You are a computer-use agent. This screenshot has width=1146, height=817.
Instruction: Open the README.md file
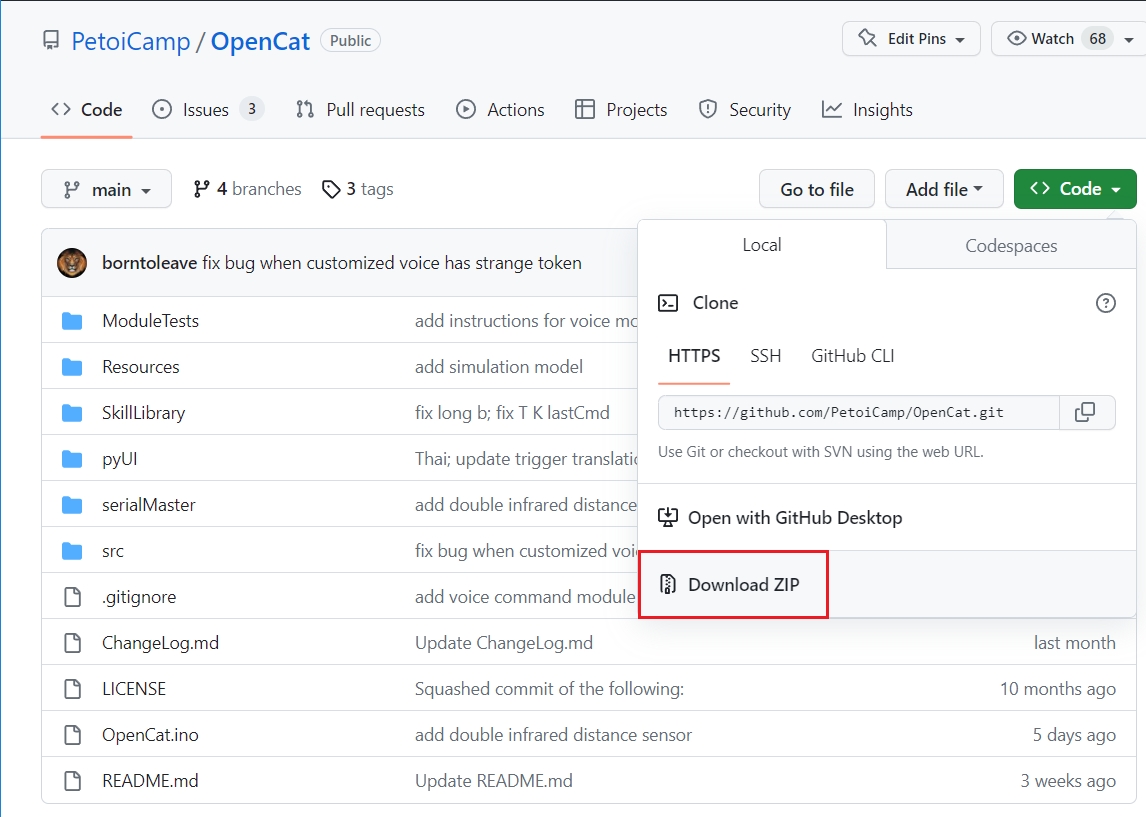point(150,781)
